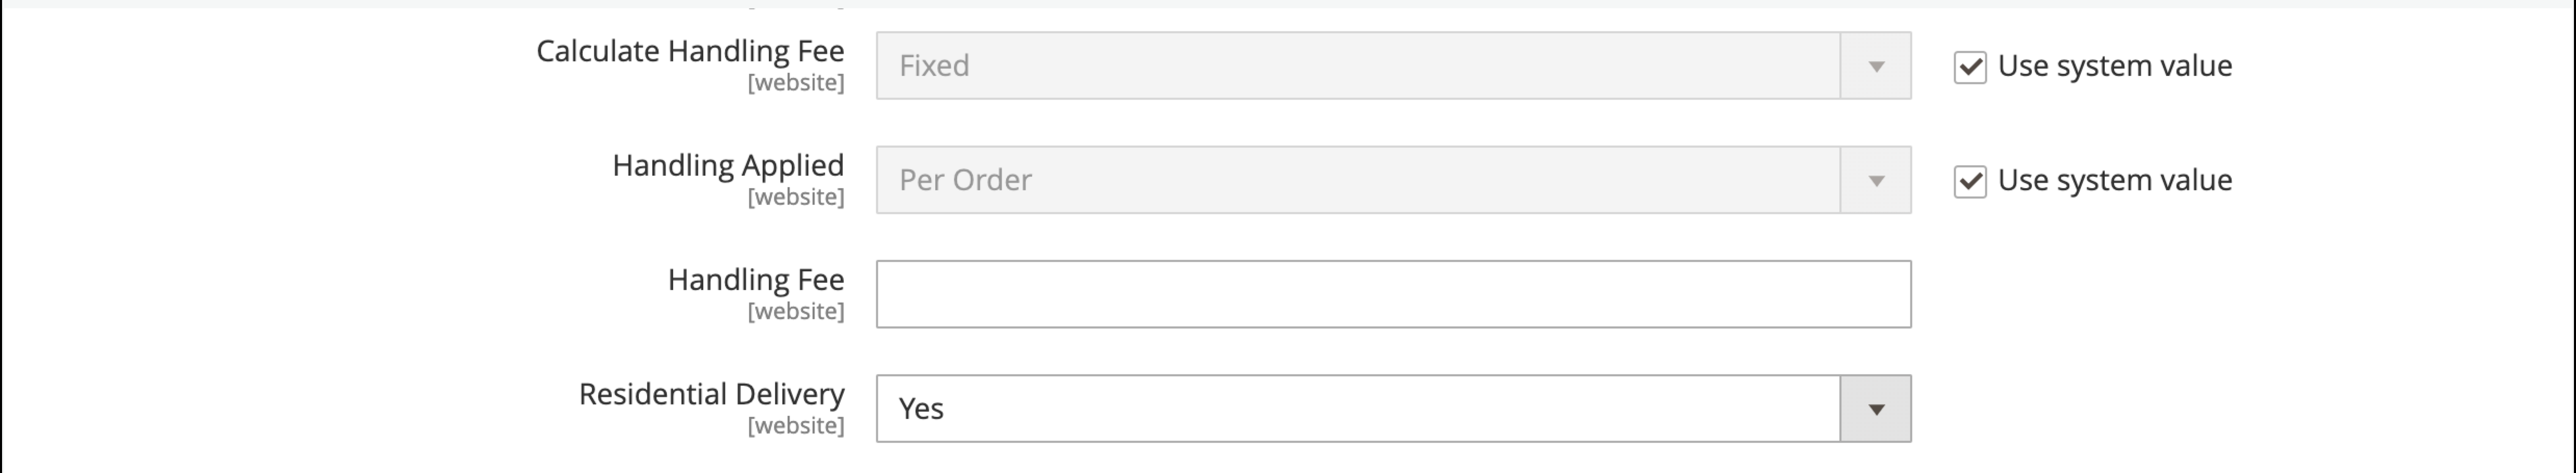2576x473 pixels.
Task: Click the Calculate Handling Fee dropdown arrow
Action: point(1876,66)
